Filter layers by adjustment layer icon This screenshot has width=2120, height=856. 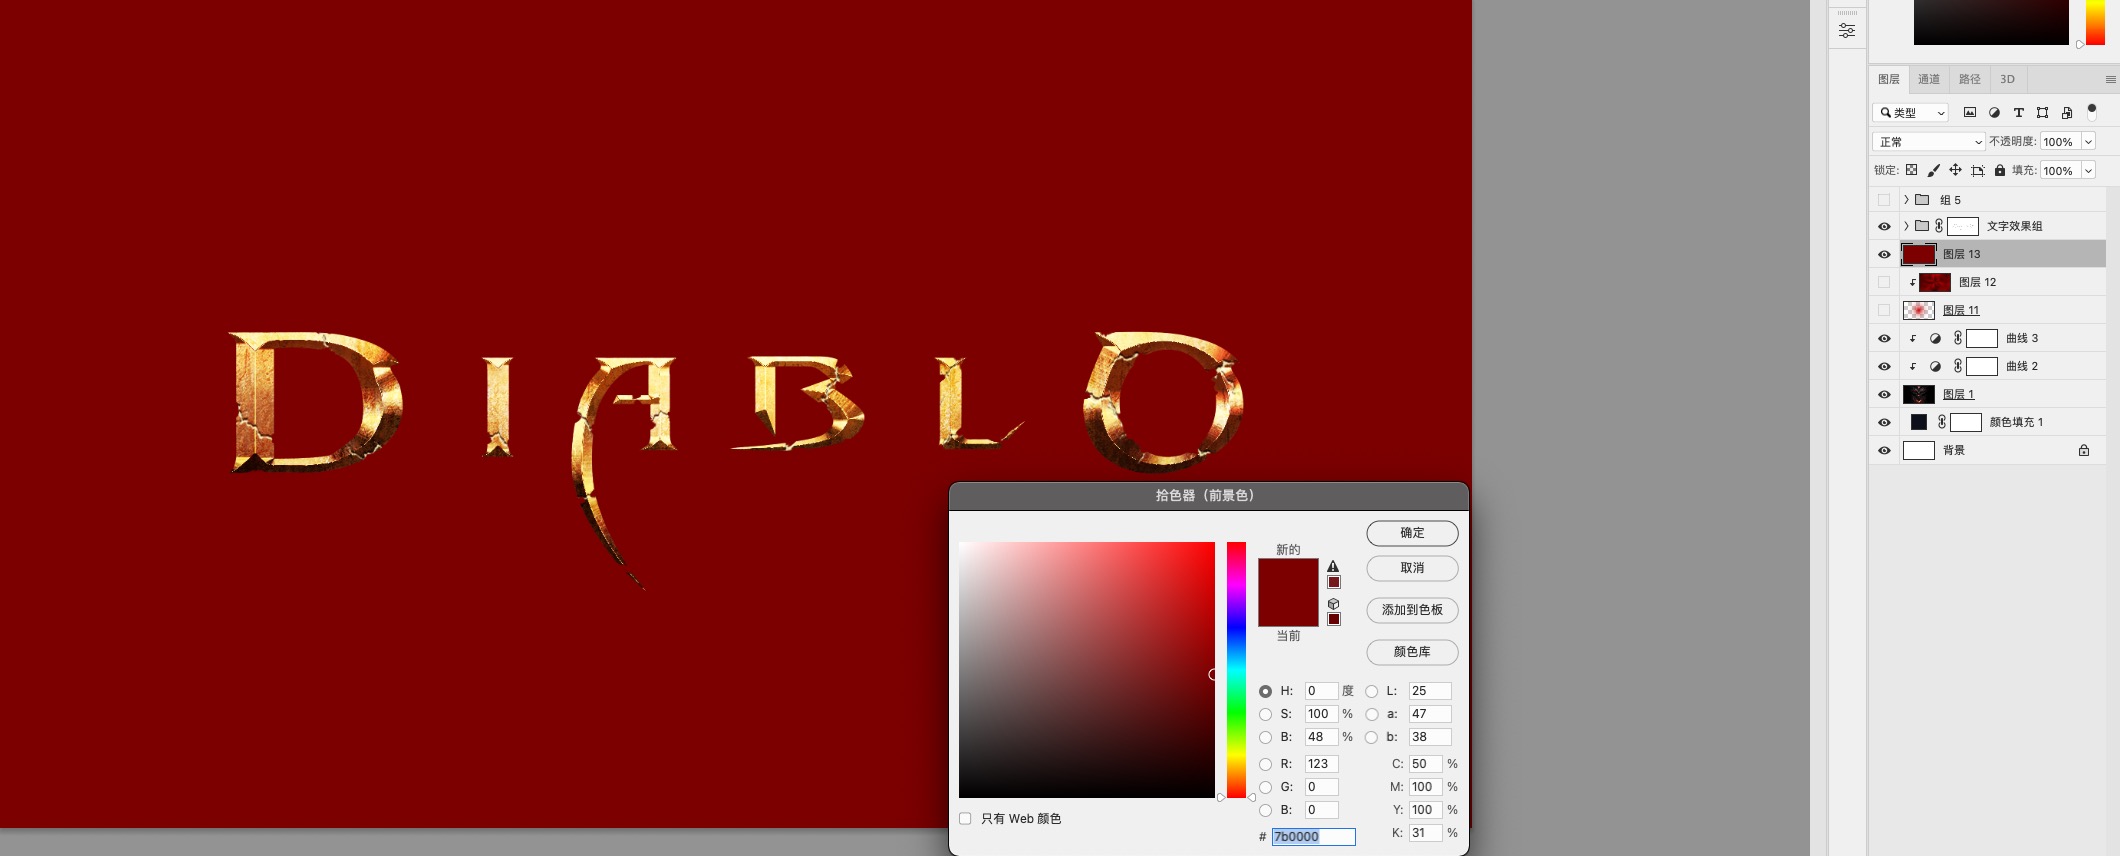coord(1994,113)
